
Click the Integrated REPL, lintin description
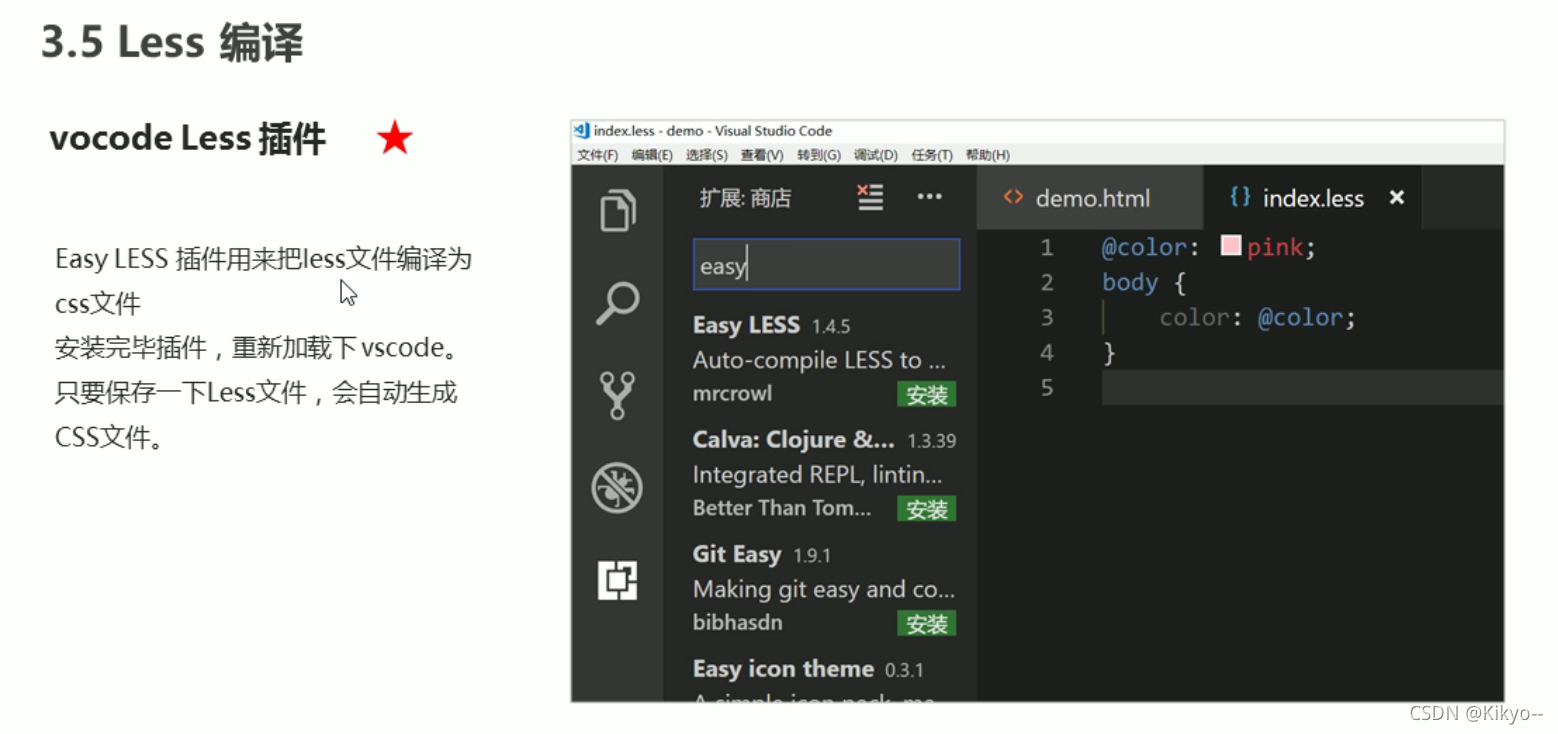point(818,474)
